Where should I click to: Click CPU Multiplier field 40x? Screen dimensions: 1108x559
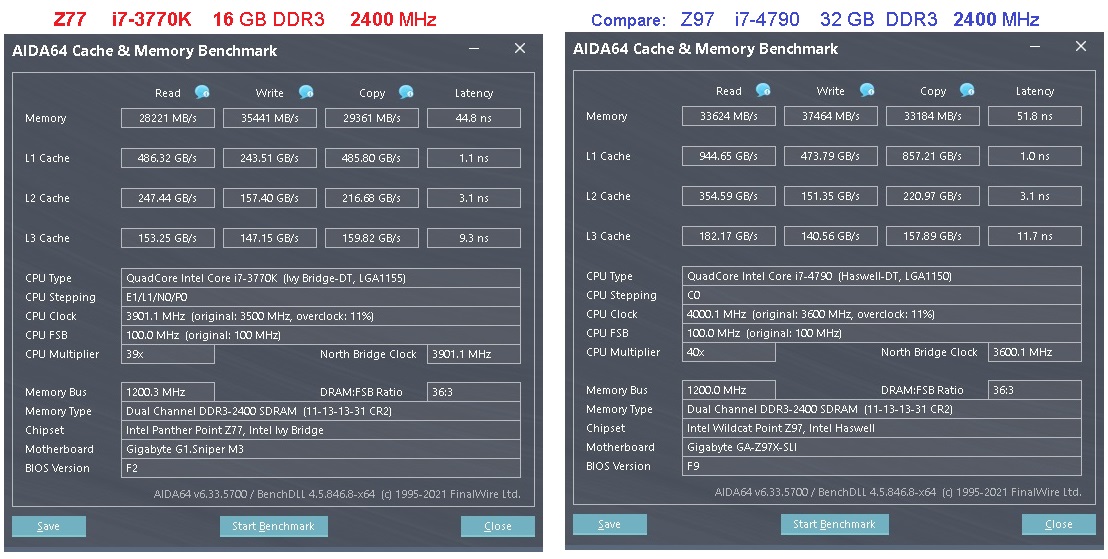click(x=729, y=352)
